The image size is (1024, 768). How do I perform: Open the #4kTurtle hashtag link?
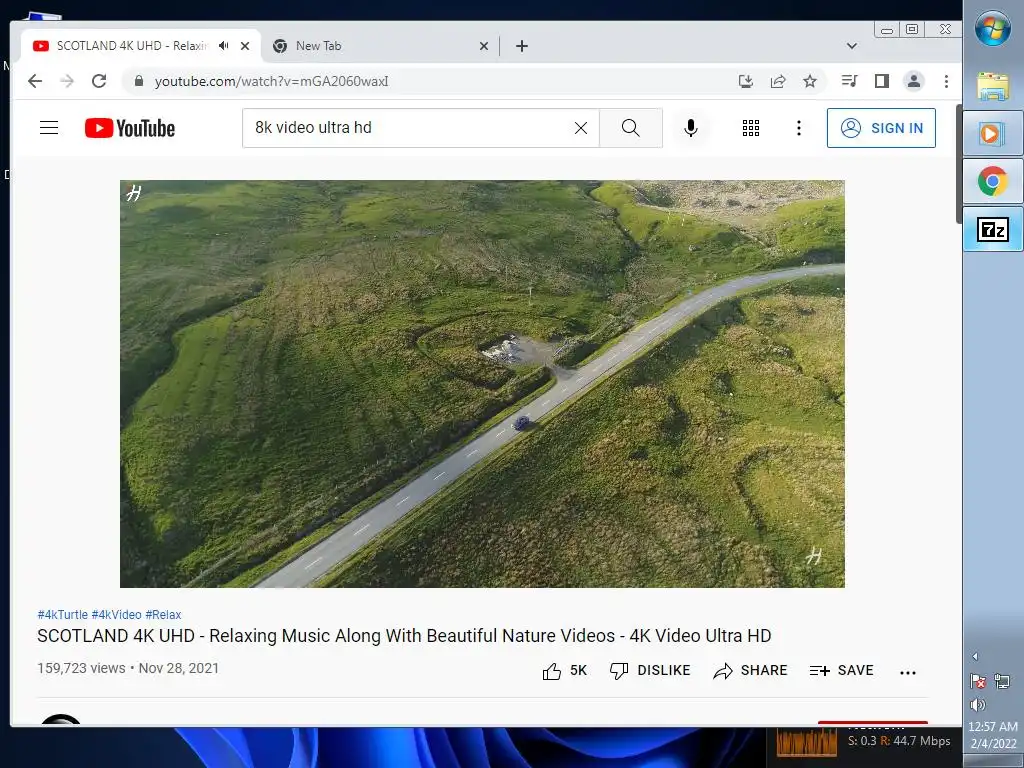coord(63,615)
